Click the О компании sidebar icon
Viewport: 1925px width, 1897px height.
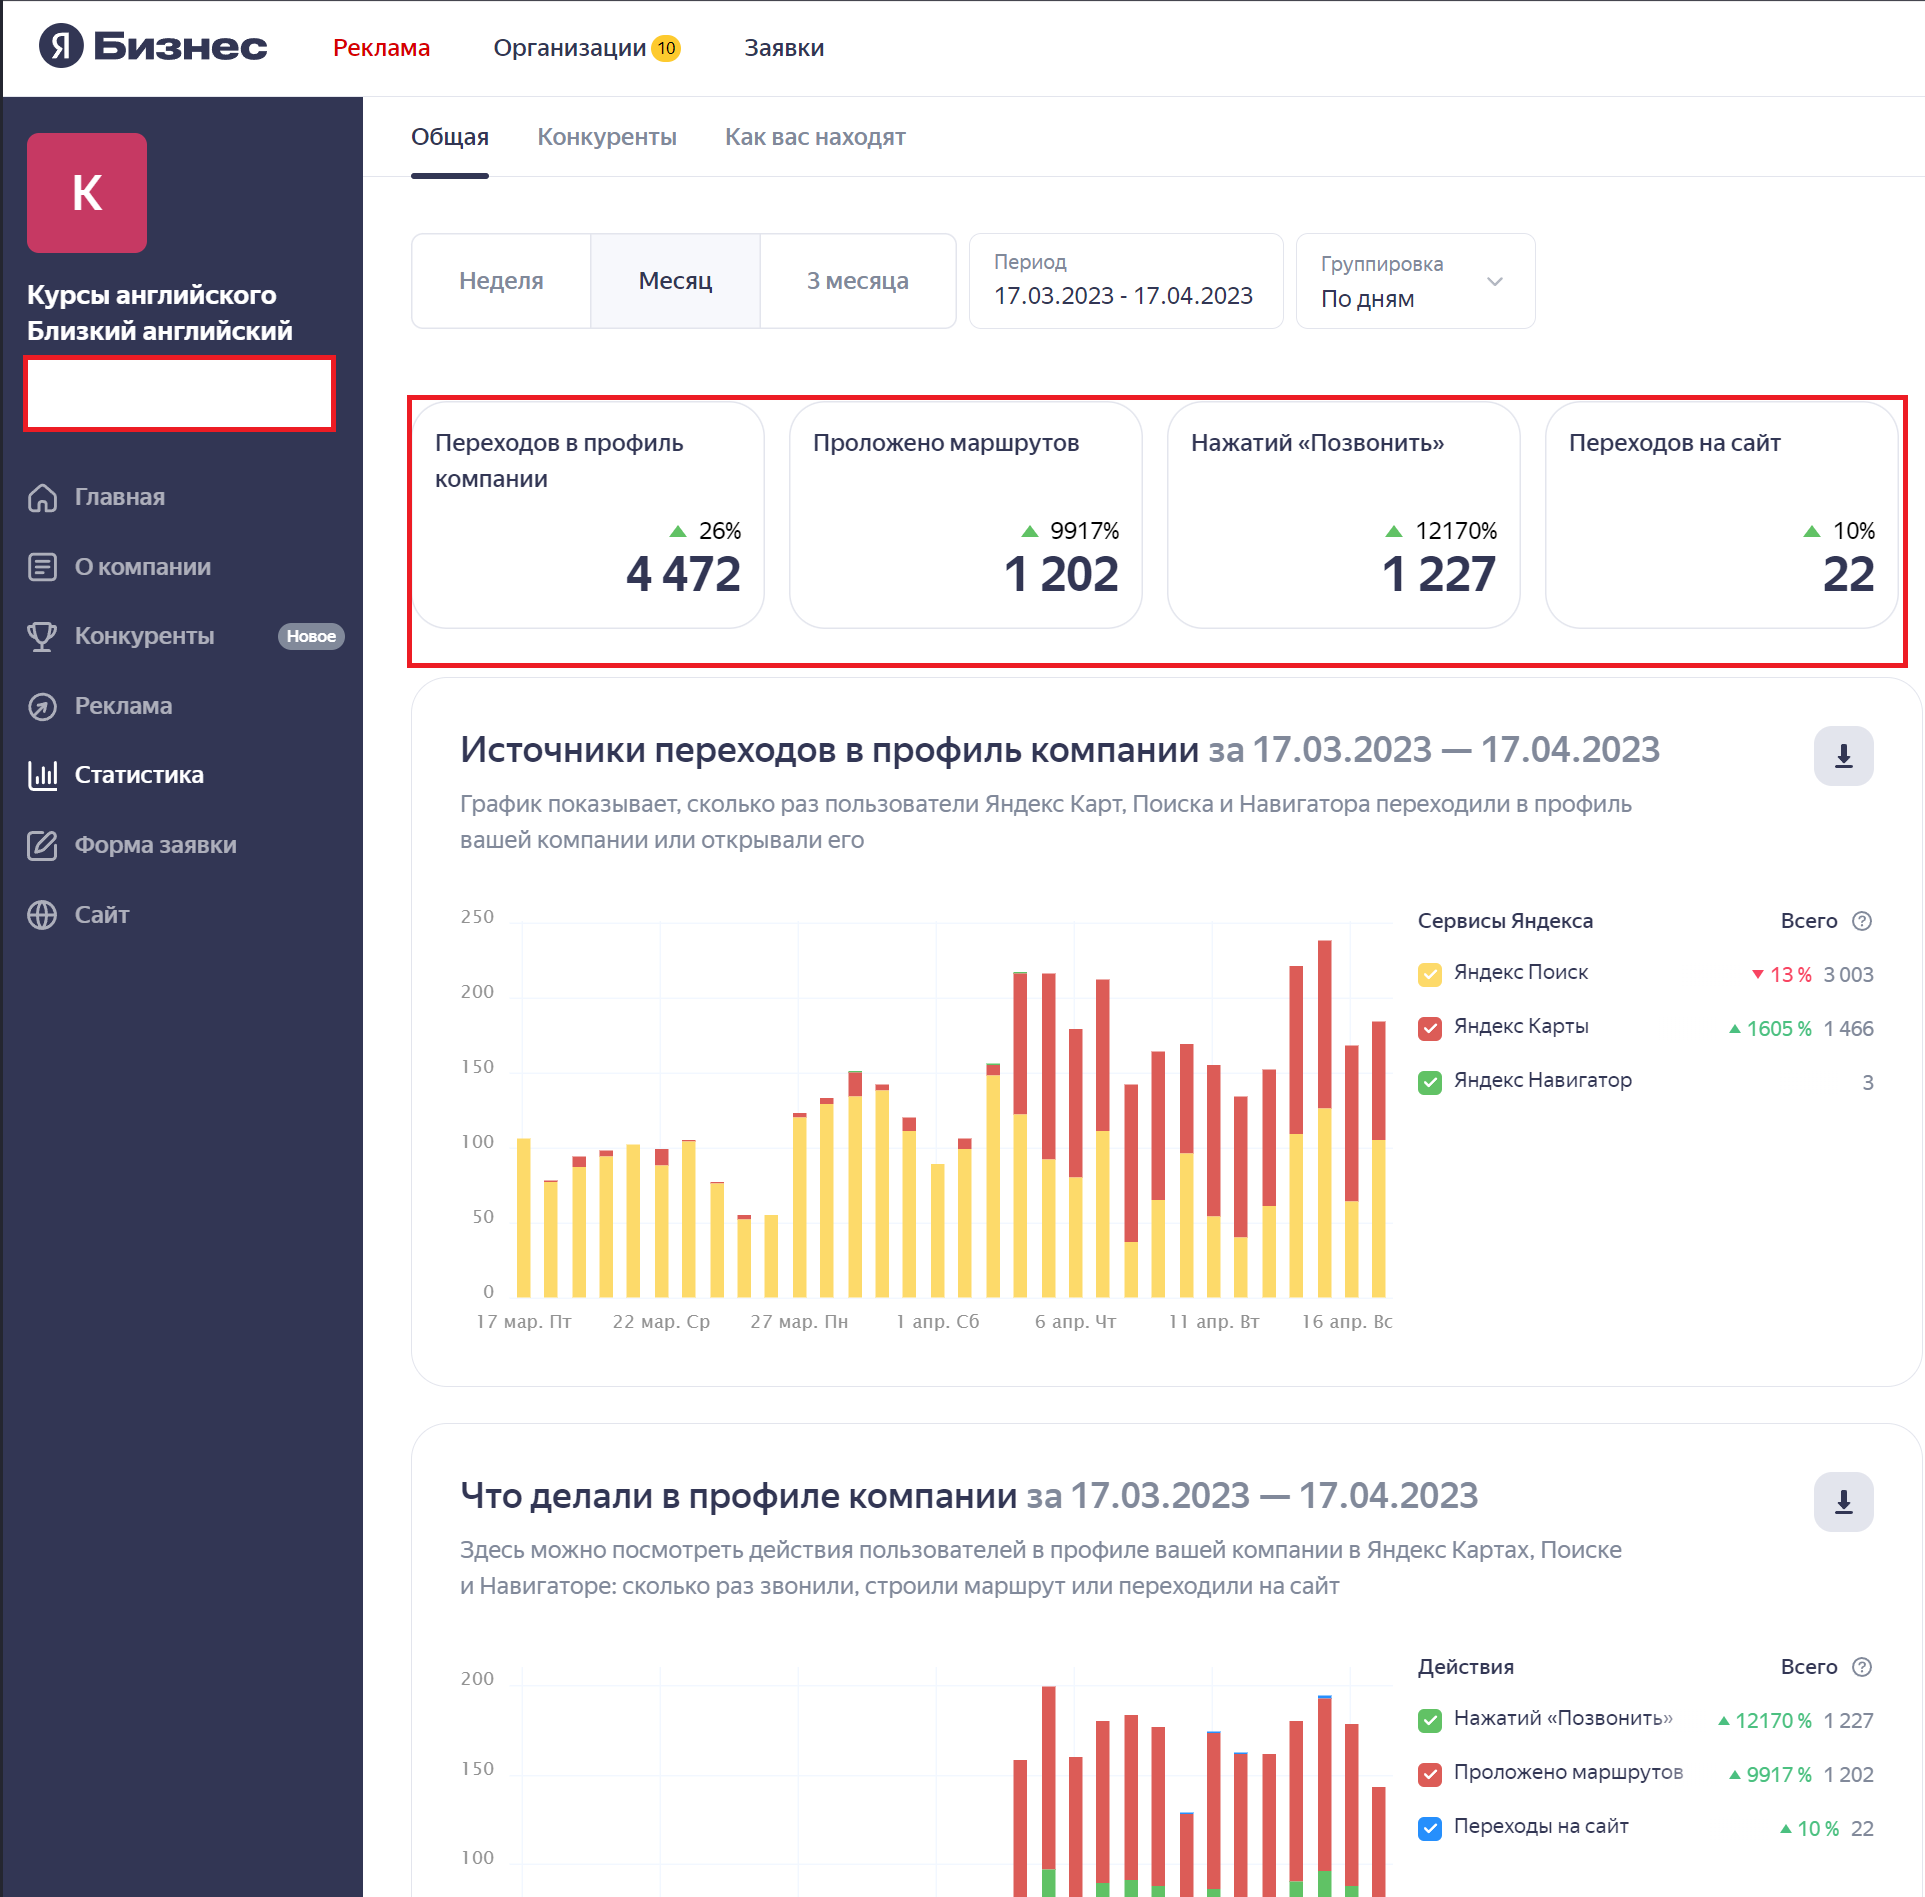click(42, 567)
